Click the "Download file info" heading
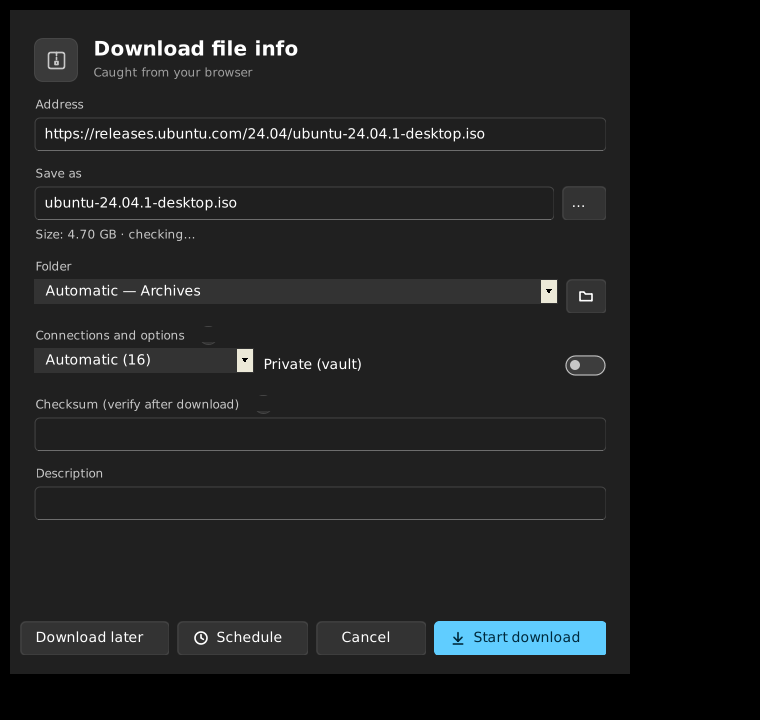760x720 pixels. point(196,48)
